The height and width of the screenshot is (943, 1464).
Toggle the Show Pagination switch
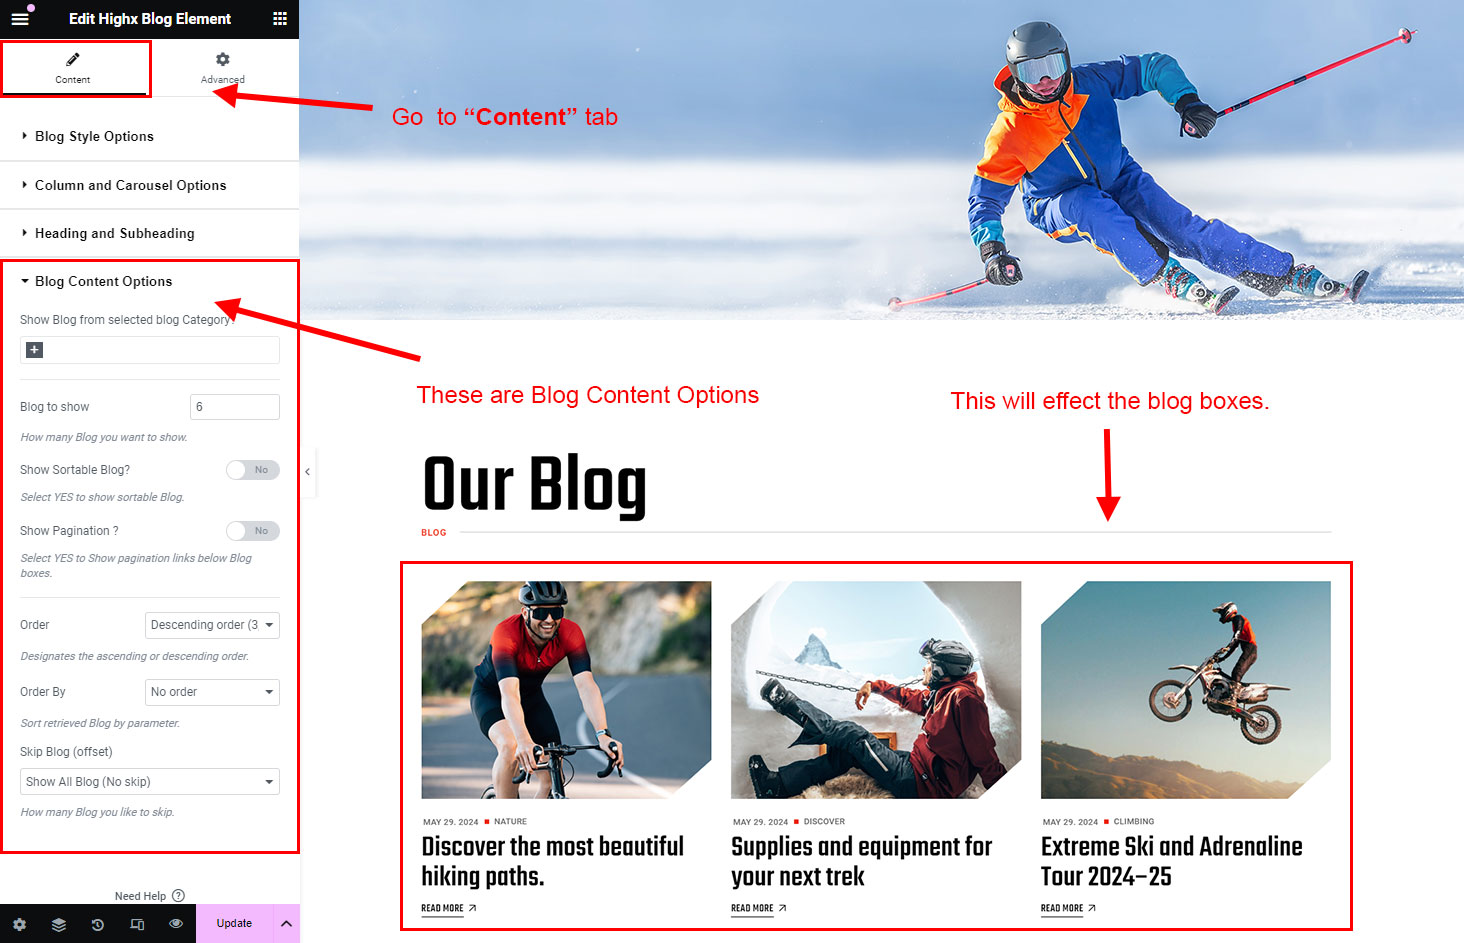tap(252, 531)
